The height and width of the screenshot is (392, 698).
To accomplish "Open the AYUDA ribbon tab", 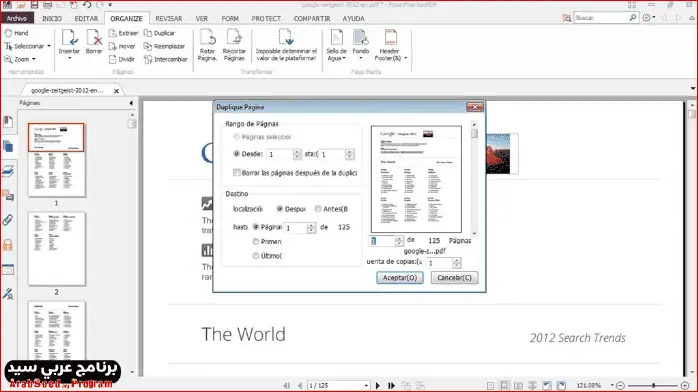I will click(x=353, y=19).
